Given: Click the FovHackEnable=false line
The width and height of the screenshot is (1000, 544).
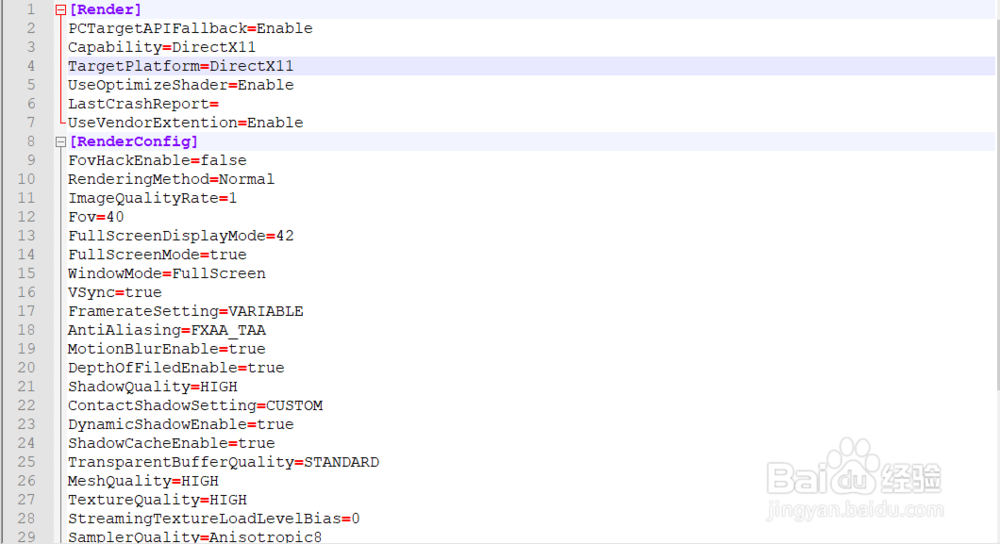Looking at the screenshot, I should (158, 160).
